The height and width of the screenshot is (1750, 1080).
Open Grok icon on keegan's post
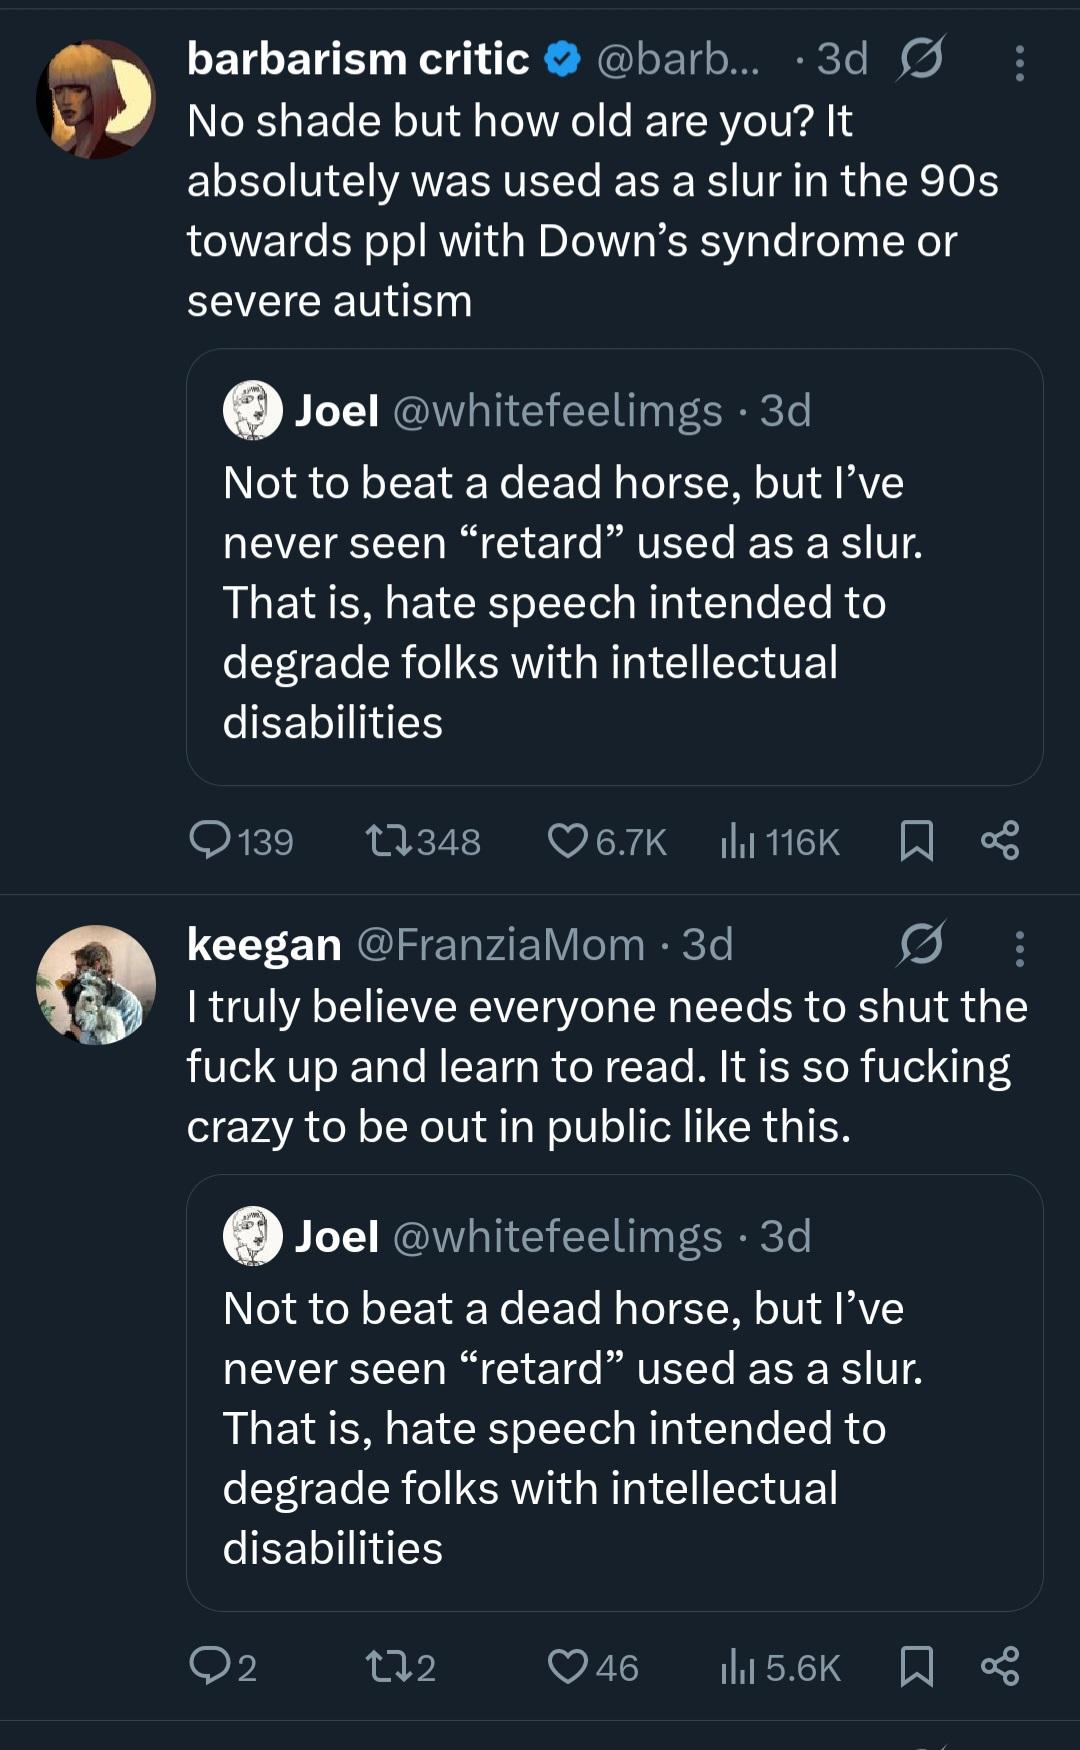(920, 944)
